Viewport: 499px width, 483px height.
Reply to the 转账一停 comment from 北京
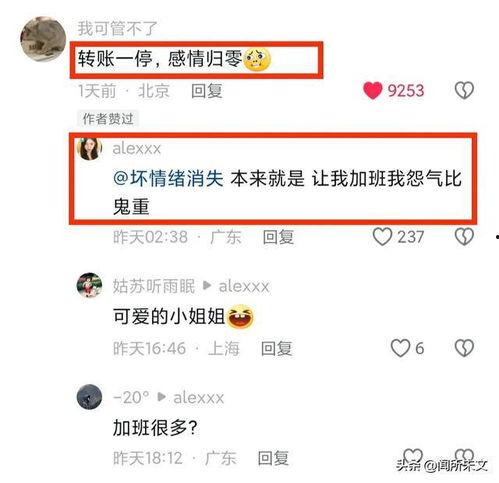point(207,91)
